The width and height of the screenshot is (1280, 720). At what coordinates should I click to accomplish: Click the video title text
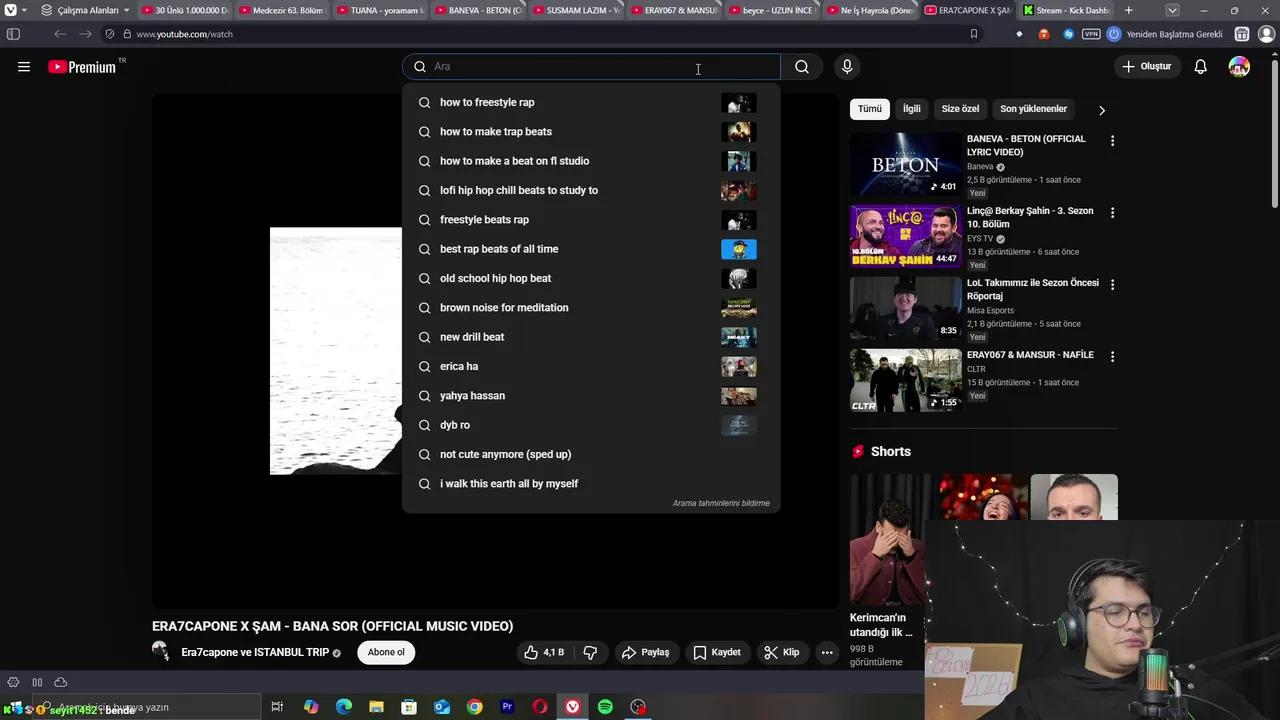point(332,626)
